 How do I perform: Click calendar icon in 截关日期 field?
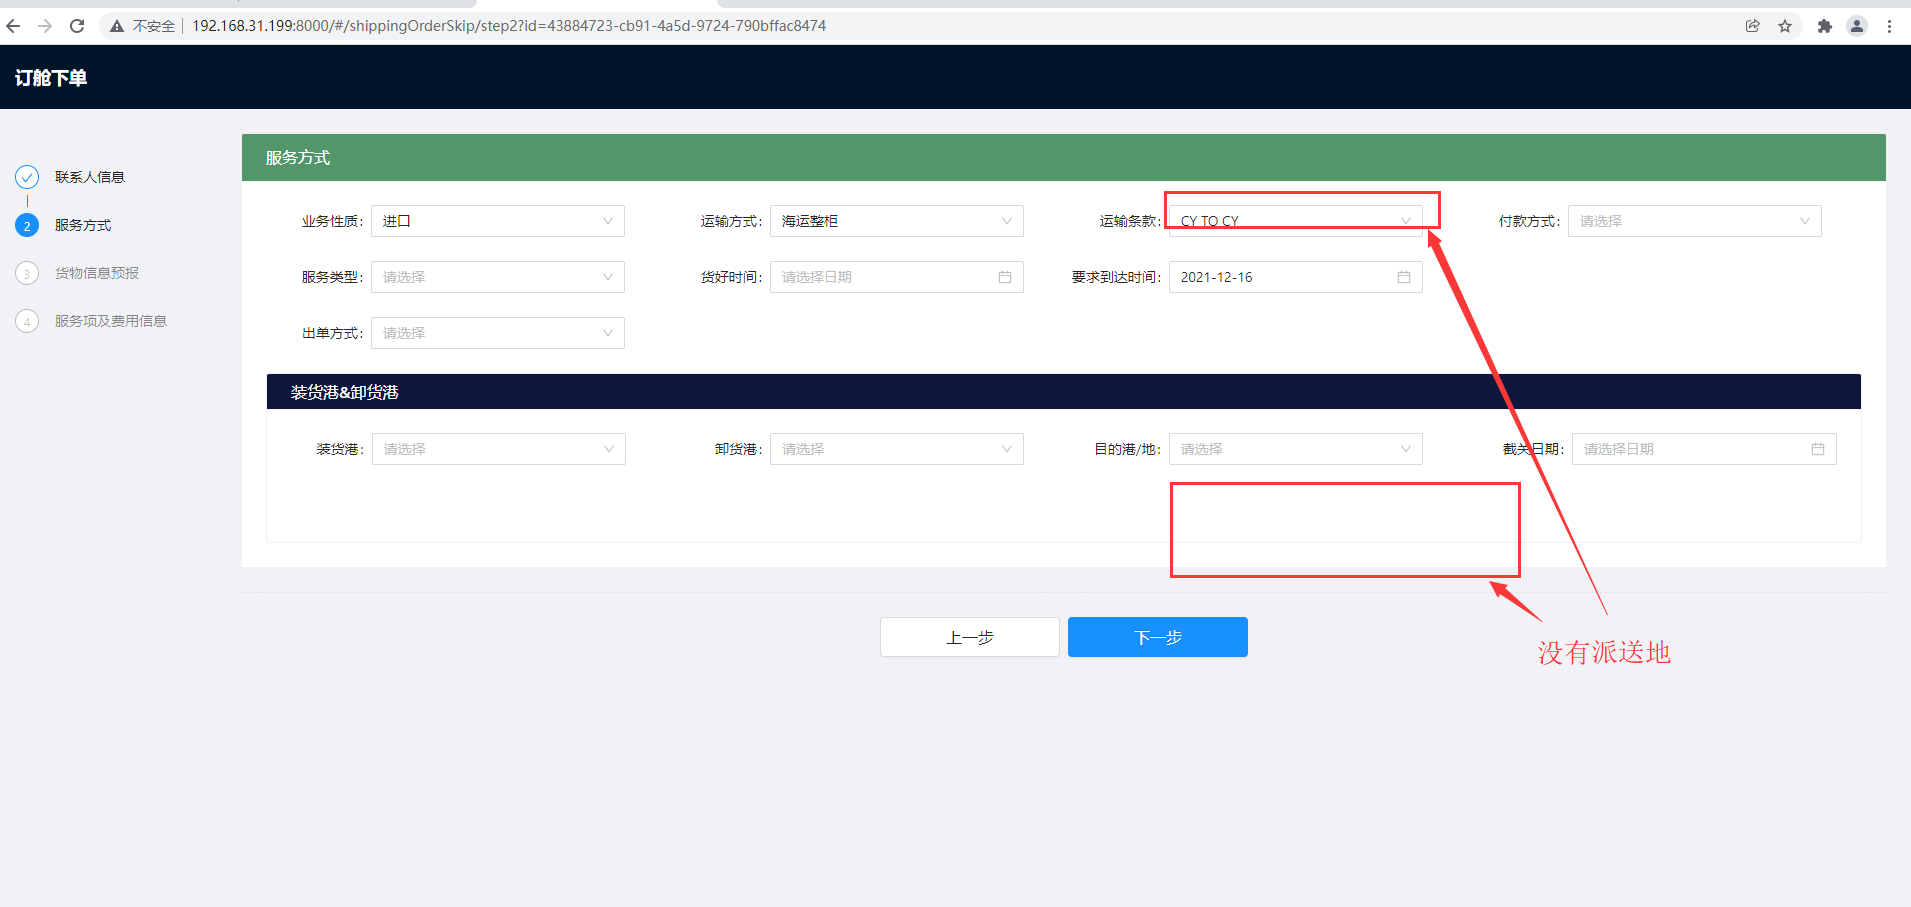pyautogui.click(x=1817, y=449)
